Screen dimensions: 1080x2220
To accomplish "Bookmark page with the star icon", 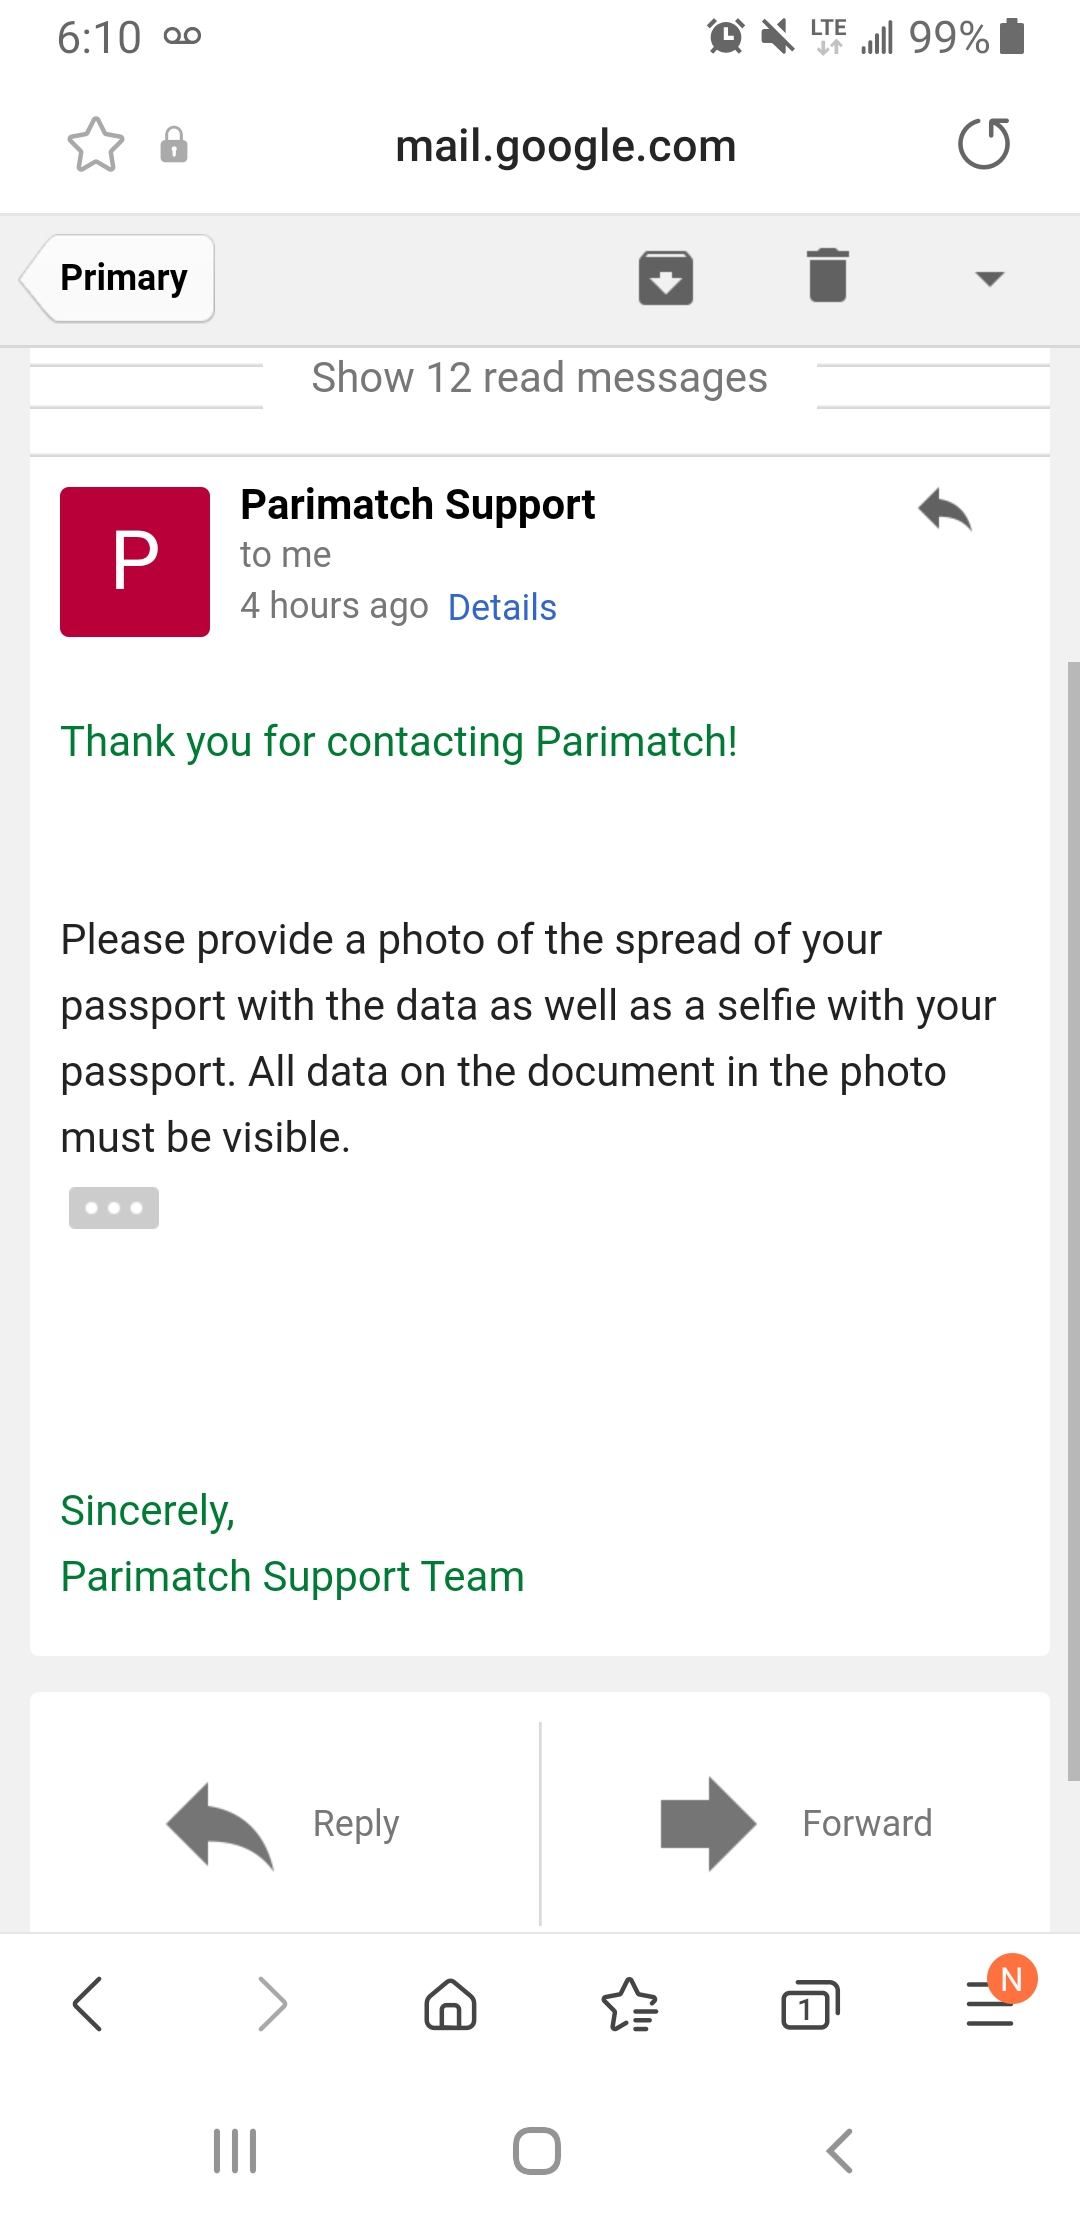I will pos(96,145).
